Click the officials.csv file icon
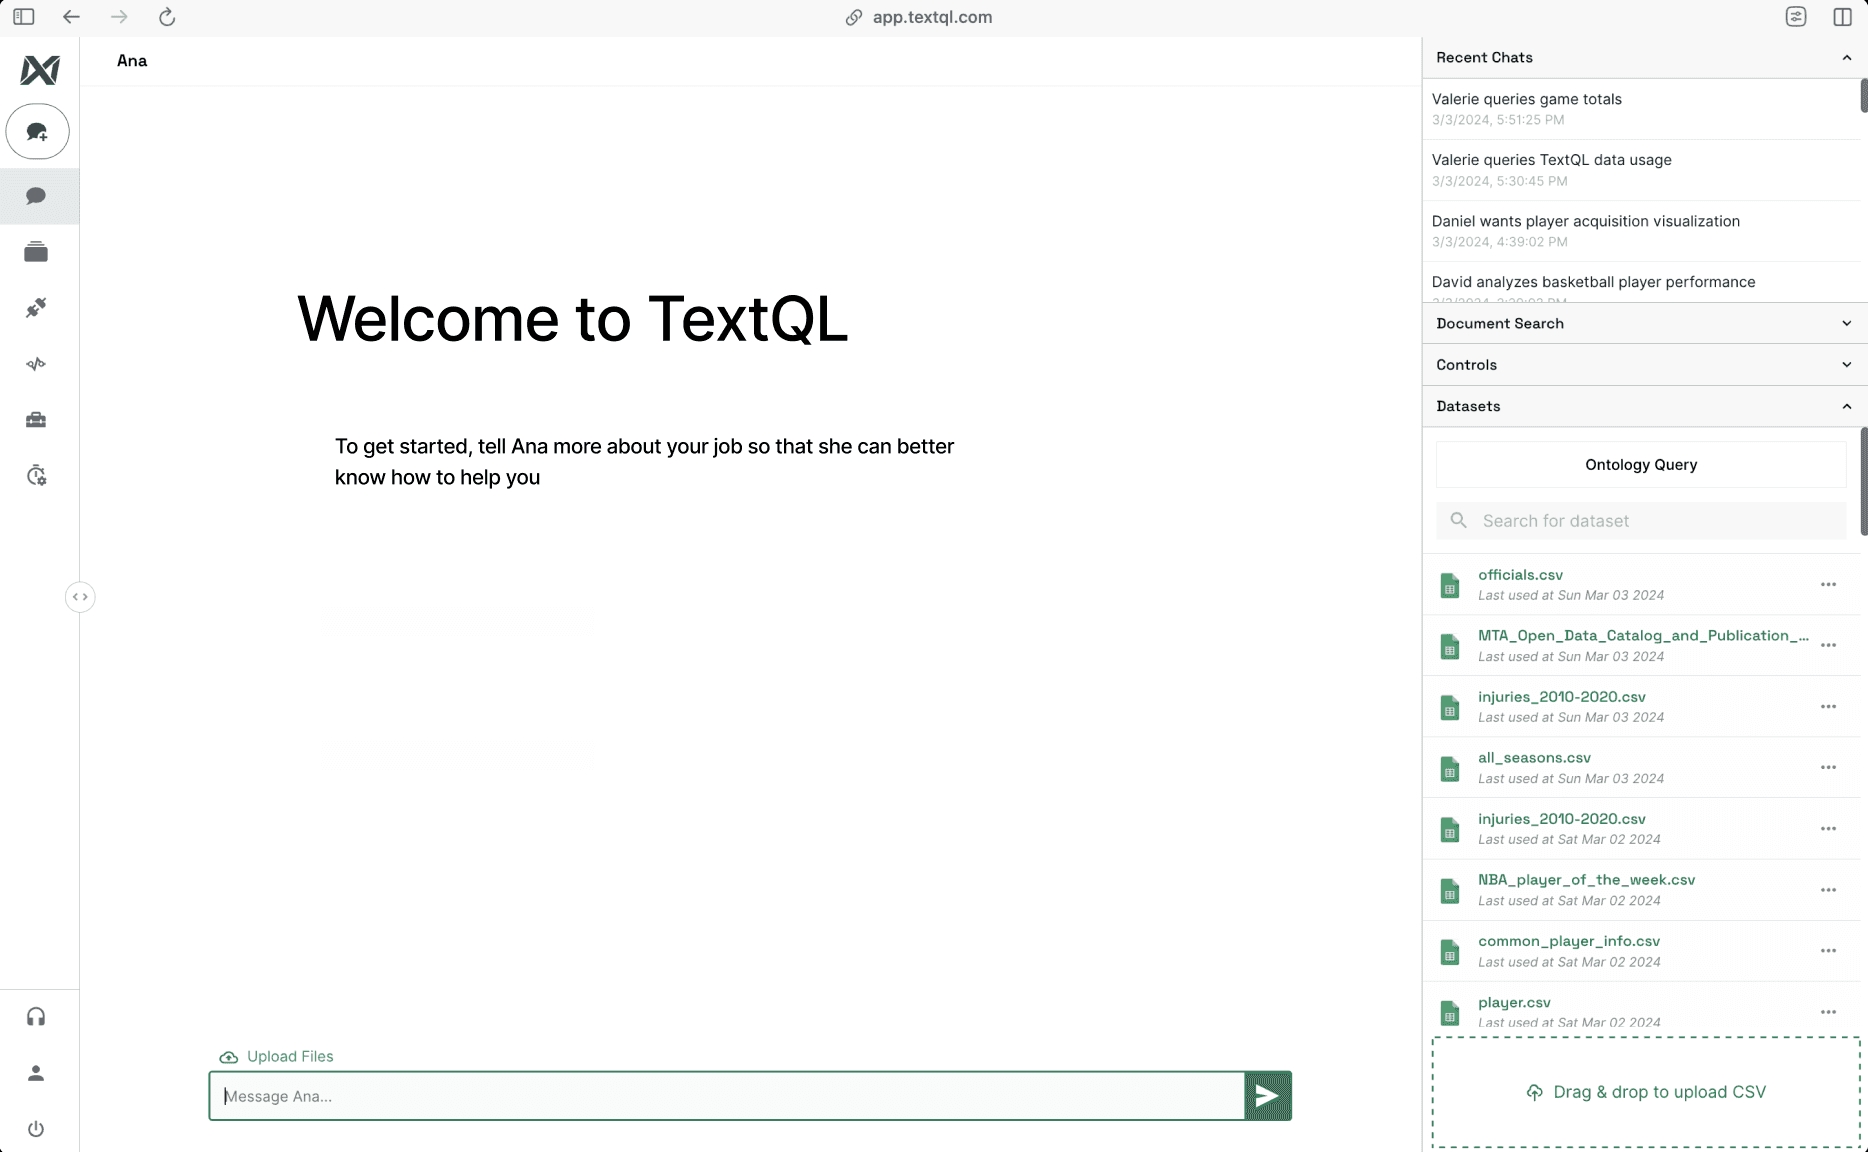This screenshot has height=1152, width=1868. [x=1449, y=585]
